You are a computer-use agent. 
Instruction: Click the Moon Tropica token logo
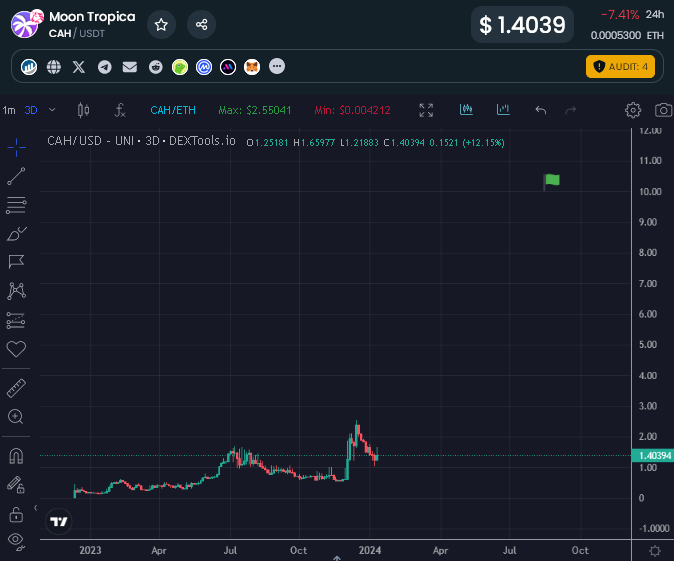coord(27,24)
